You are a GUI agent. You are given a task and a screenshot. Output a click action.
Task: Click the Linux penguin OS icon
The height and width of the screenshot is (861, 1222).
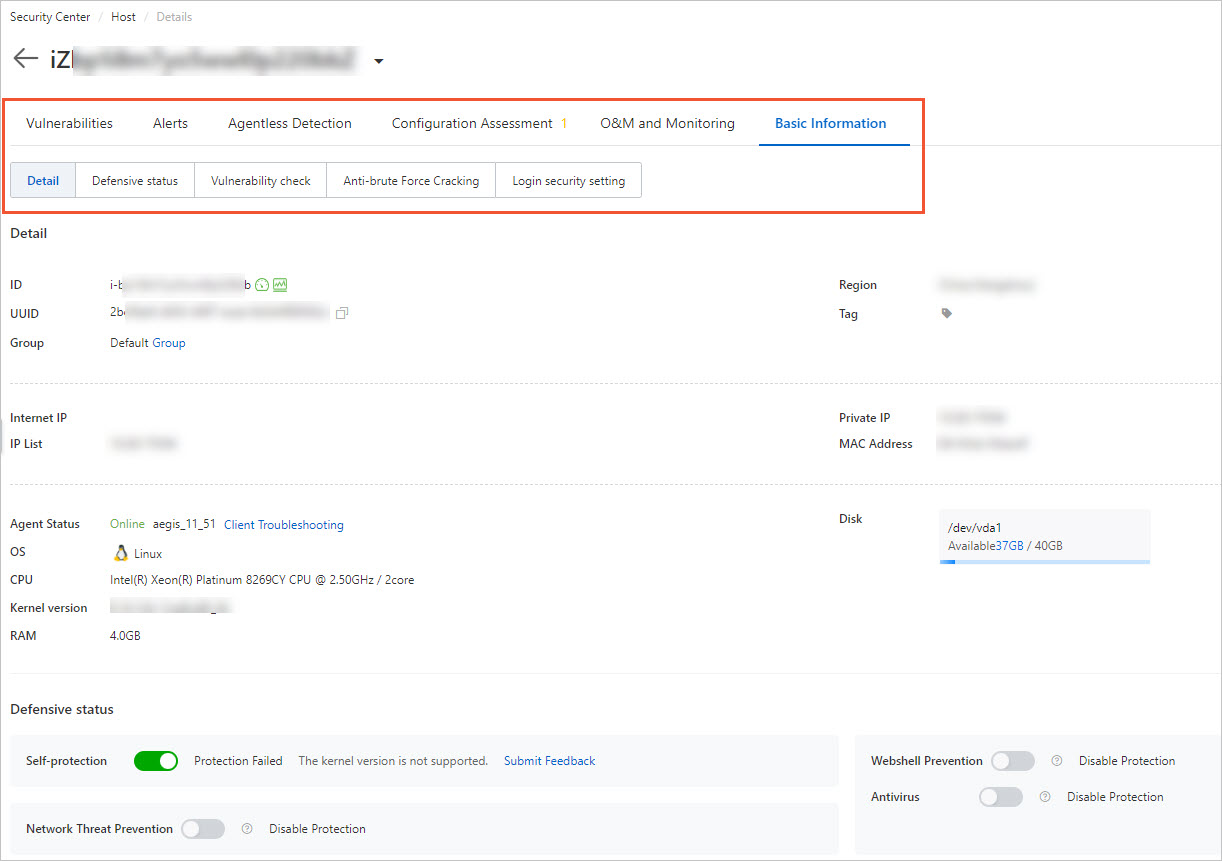tap(120, 552)
